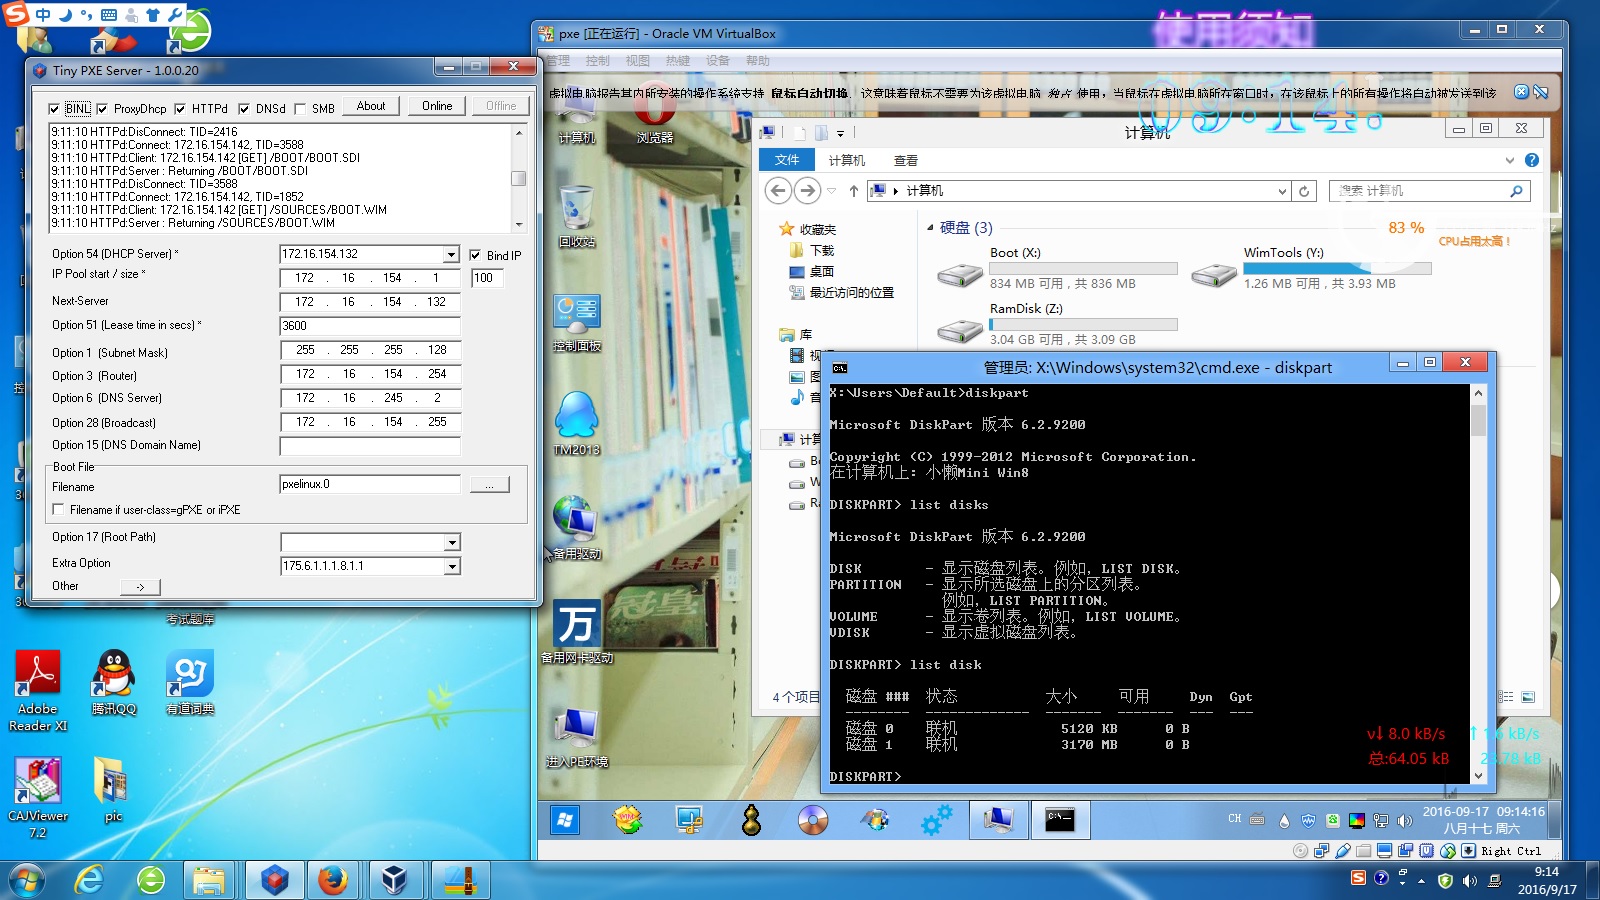
Task: Open Option 54 DHCP Server dropdown
Action: [x=451, y=255]
